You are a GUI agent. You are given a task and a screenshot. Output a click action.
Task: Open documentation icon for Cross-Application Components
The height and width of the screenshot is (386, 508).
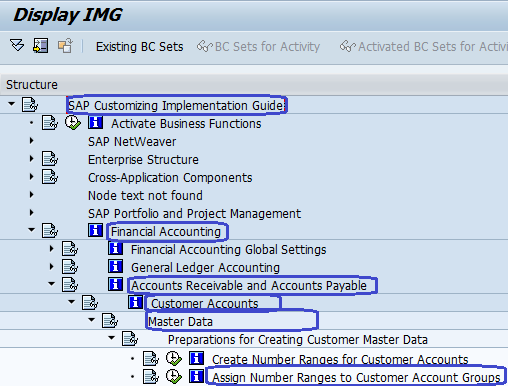[50, 177]
